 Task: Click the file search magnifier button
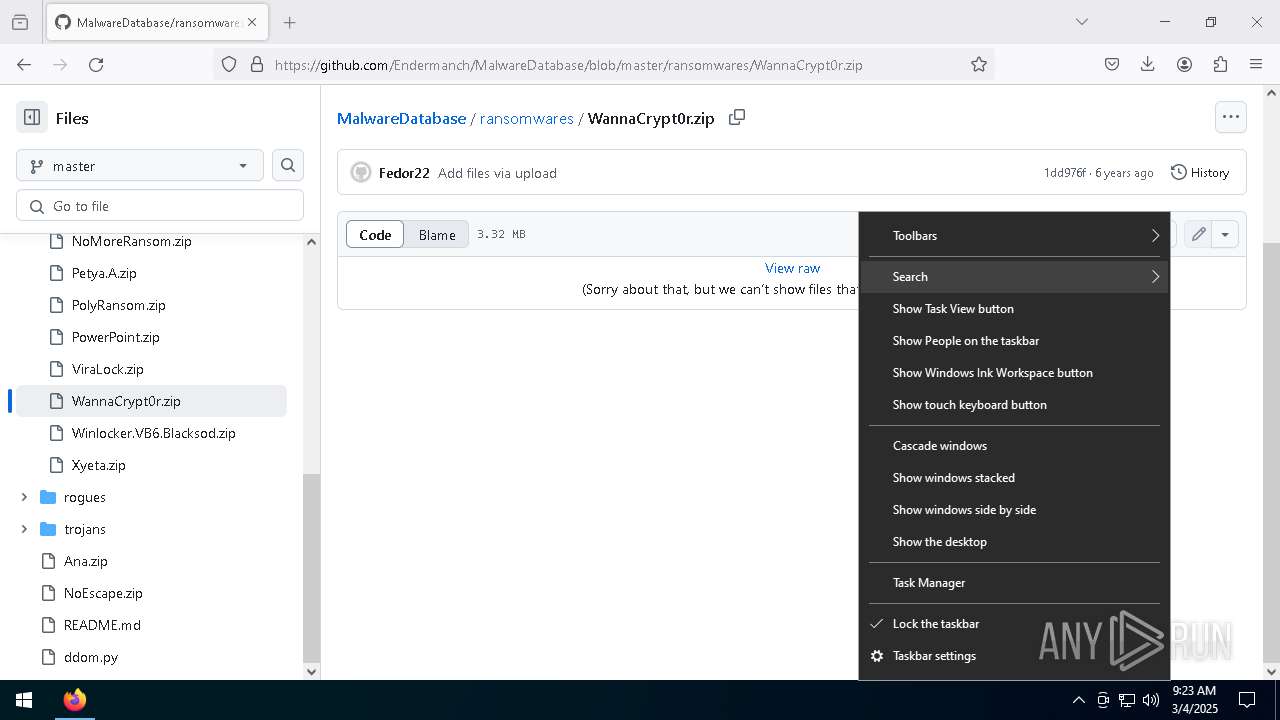pos(288,166)
